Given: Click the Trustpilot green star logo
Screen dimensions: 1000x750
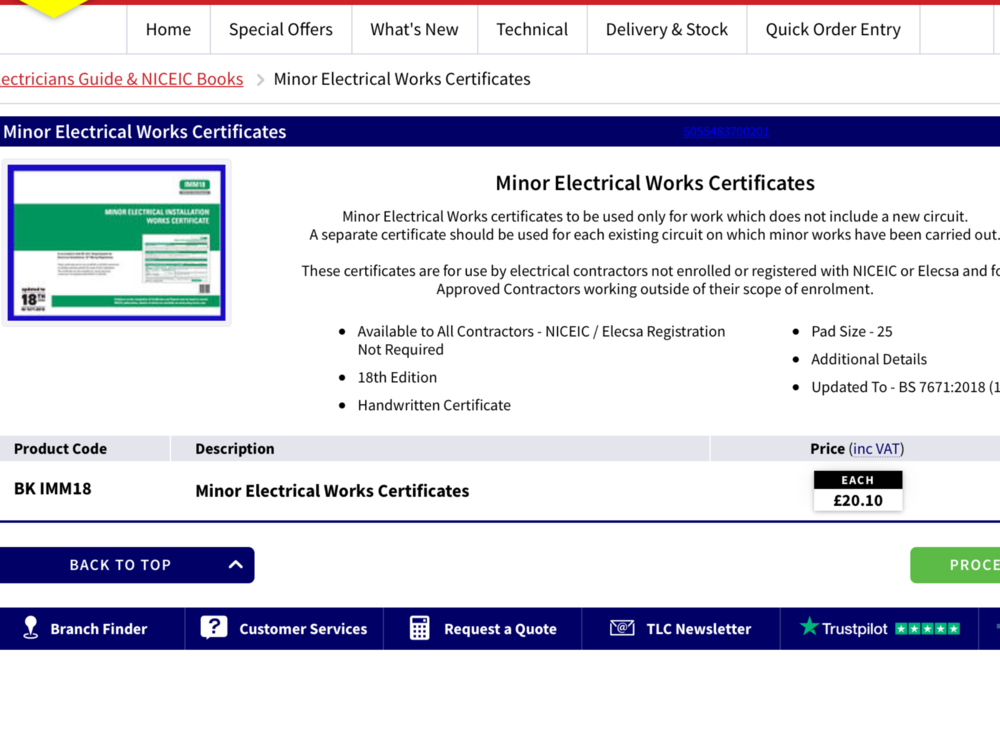Looking at the screenshot, I should 809,626.
